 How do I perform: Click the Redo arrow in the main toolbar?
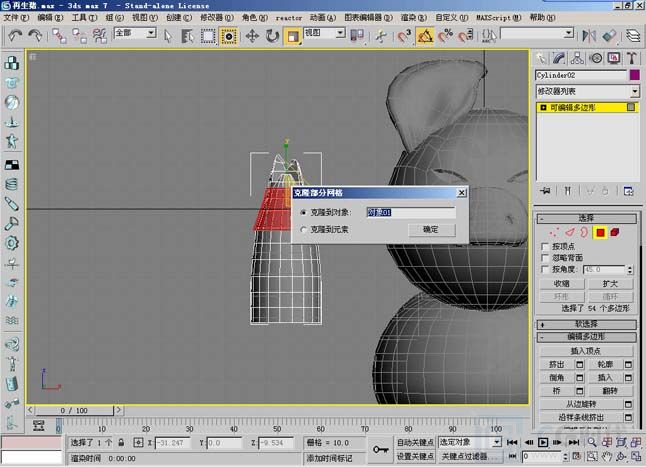(35, 35)
